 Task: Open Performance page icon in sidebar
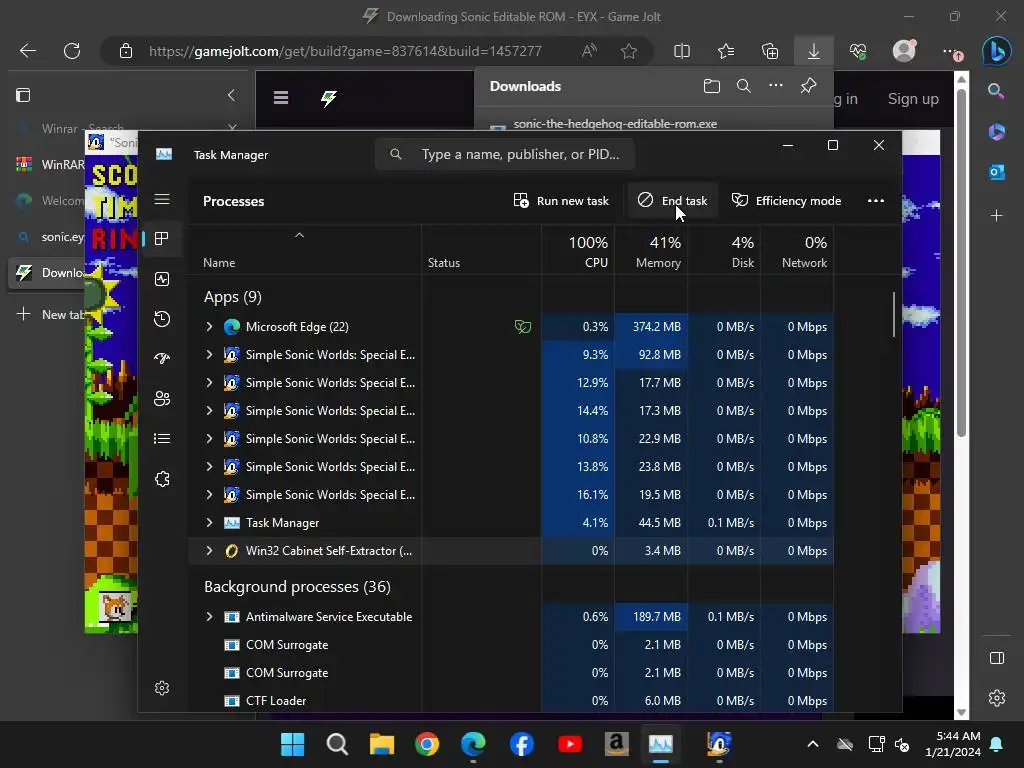click(162, 279)
